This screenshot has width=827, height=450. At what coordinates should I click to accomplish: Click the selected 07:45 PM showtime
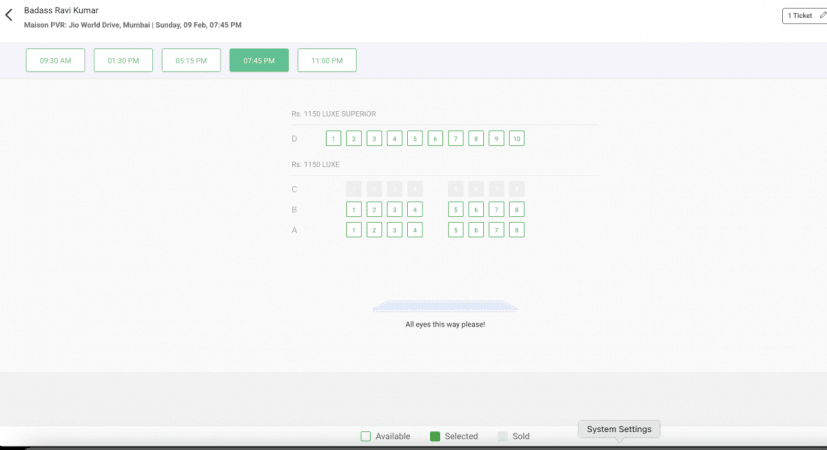pyautogui.click(x=259, y=60)
